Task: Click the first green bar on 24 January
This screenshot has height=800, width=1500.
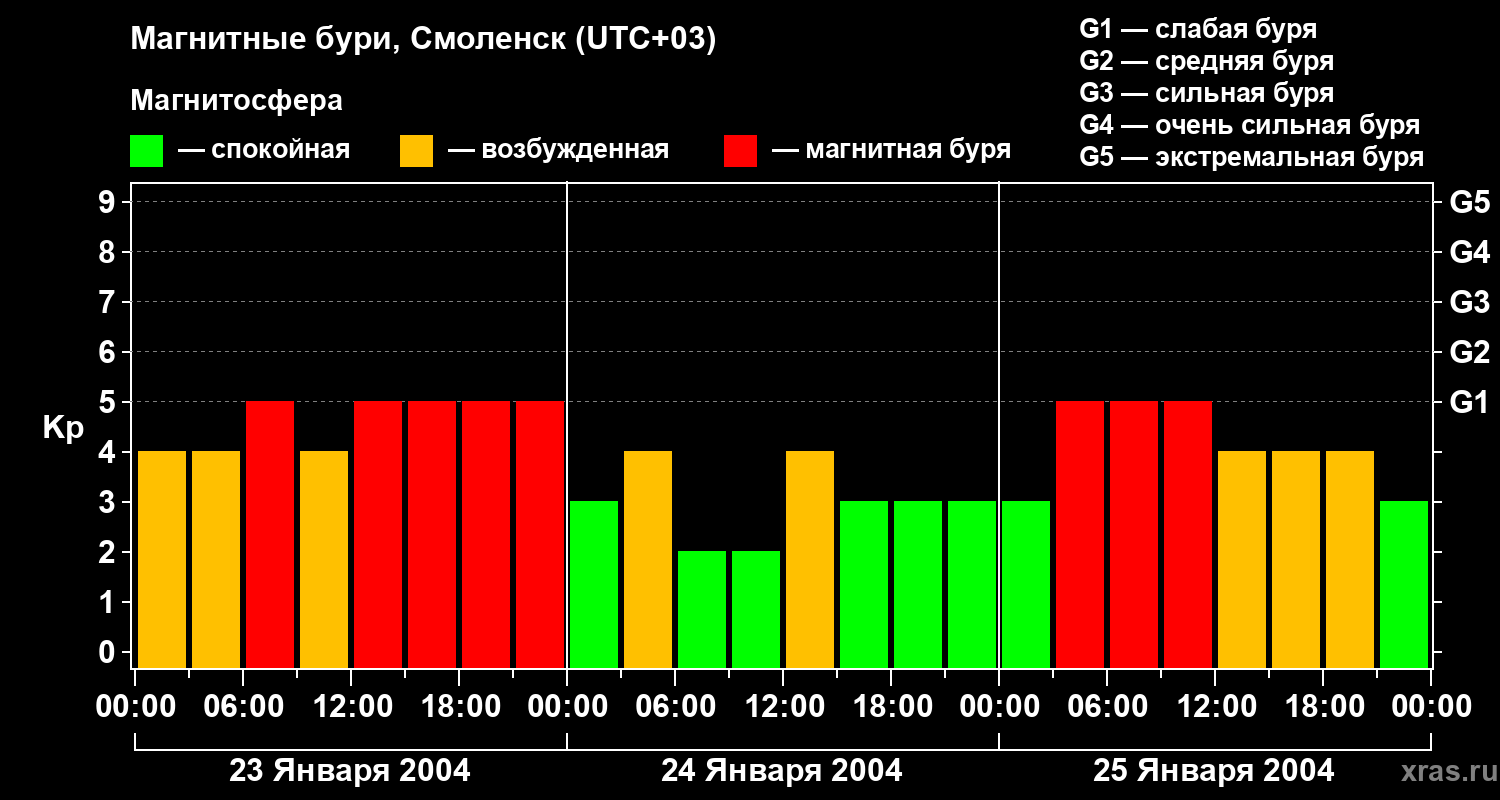Action: [594, 584]
